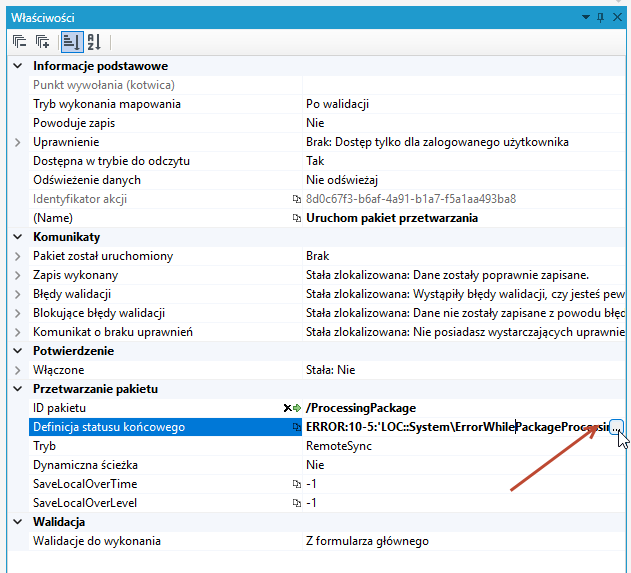Select the 'Stała: Nie' value

[x=330, y=370]
